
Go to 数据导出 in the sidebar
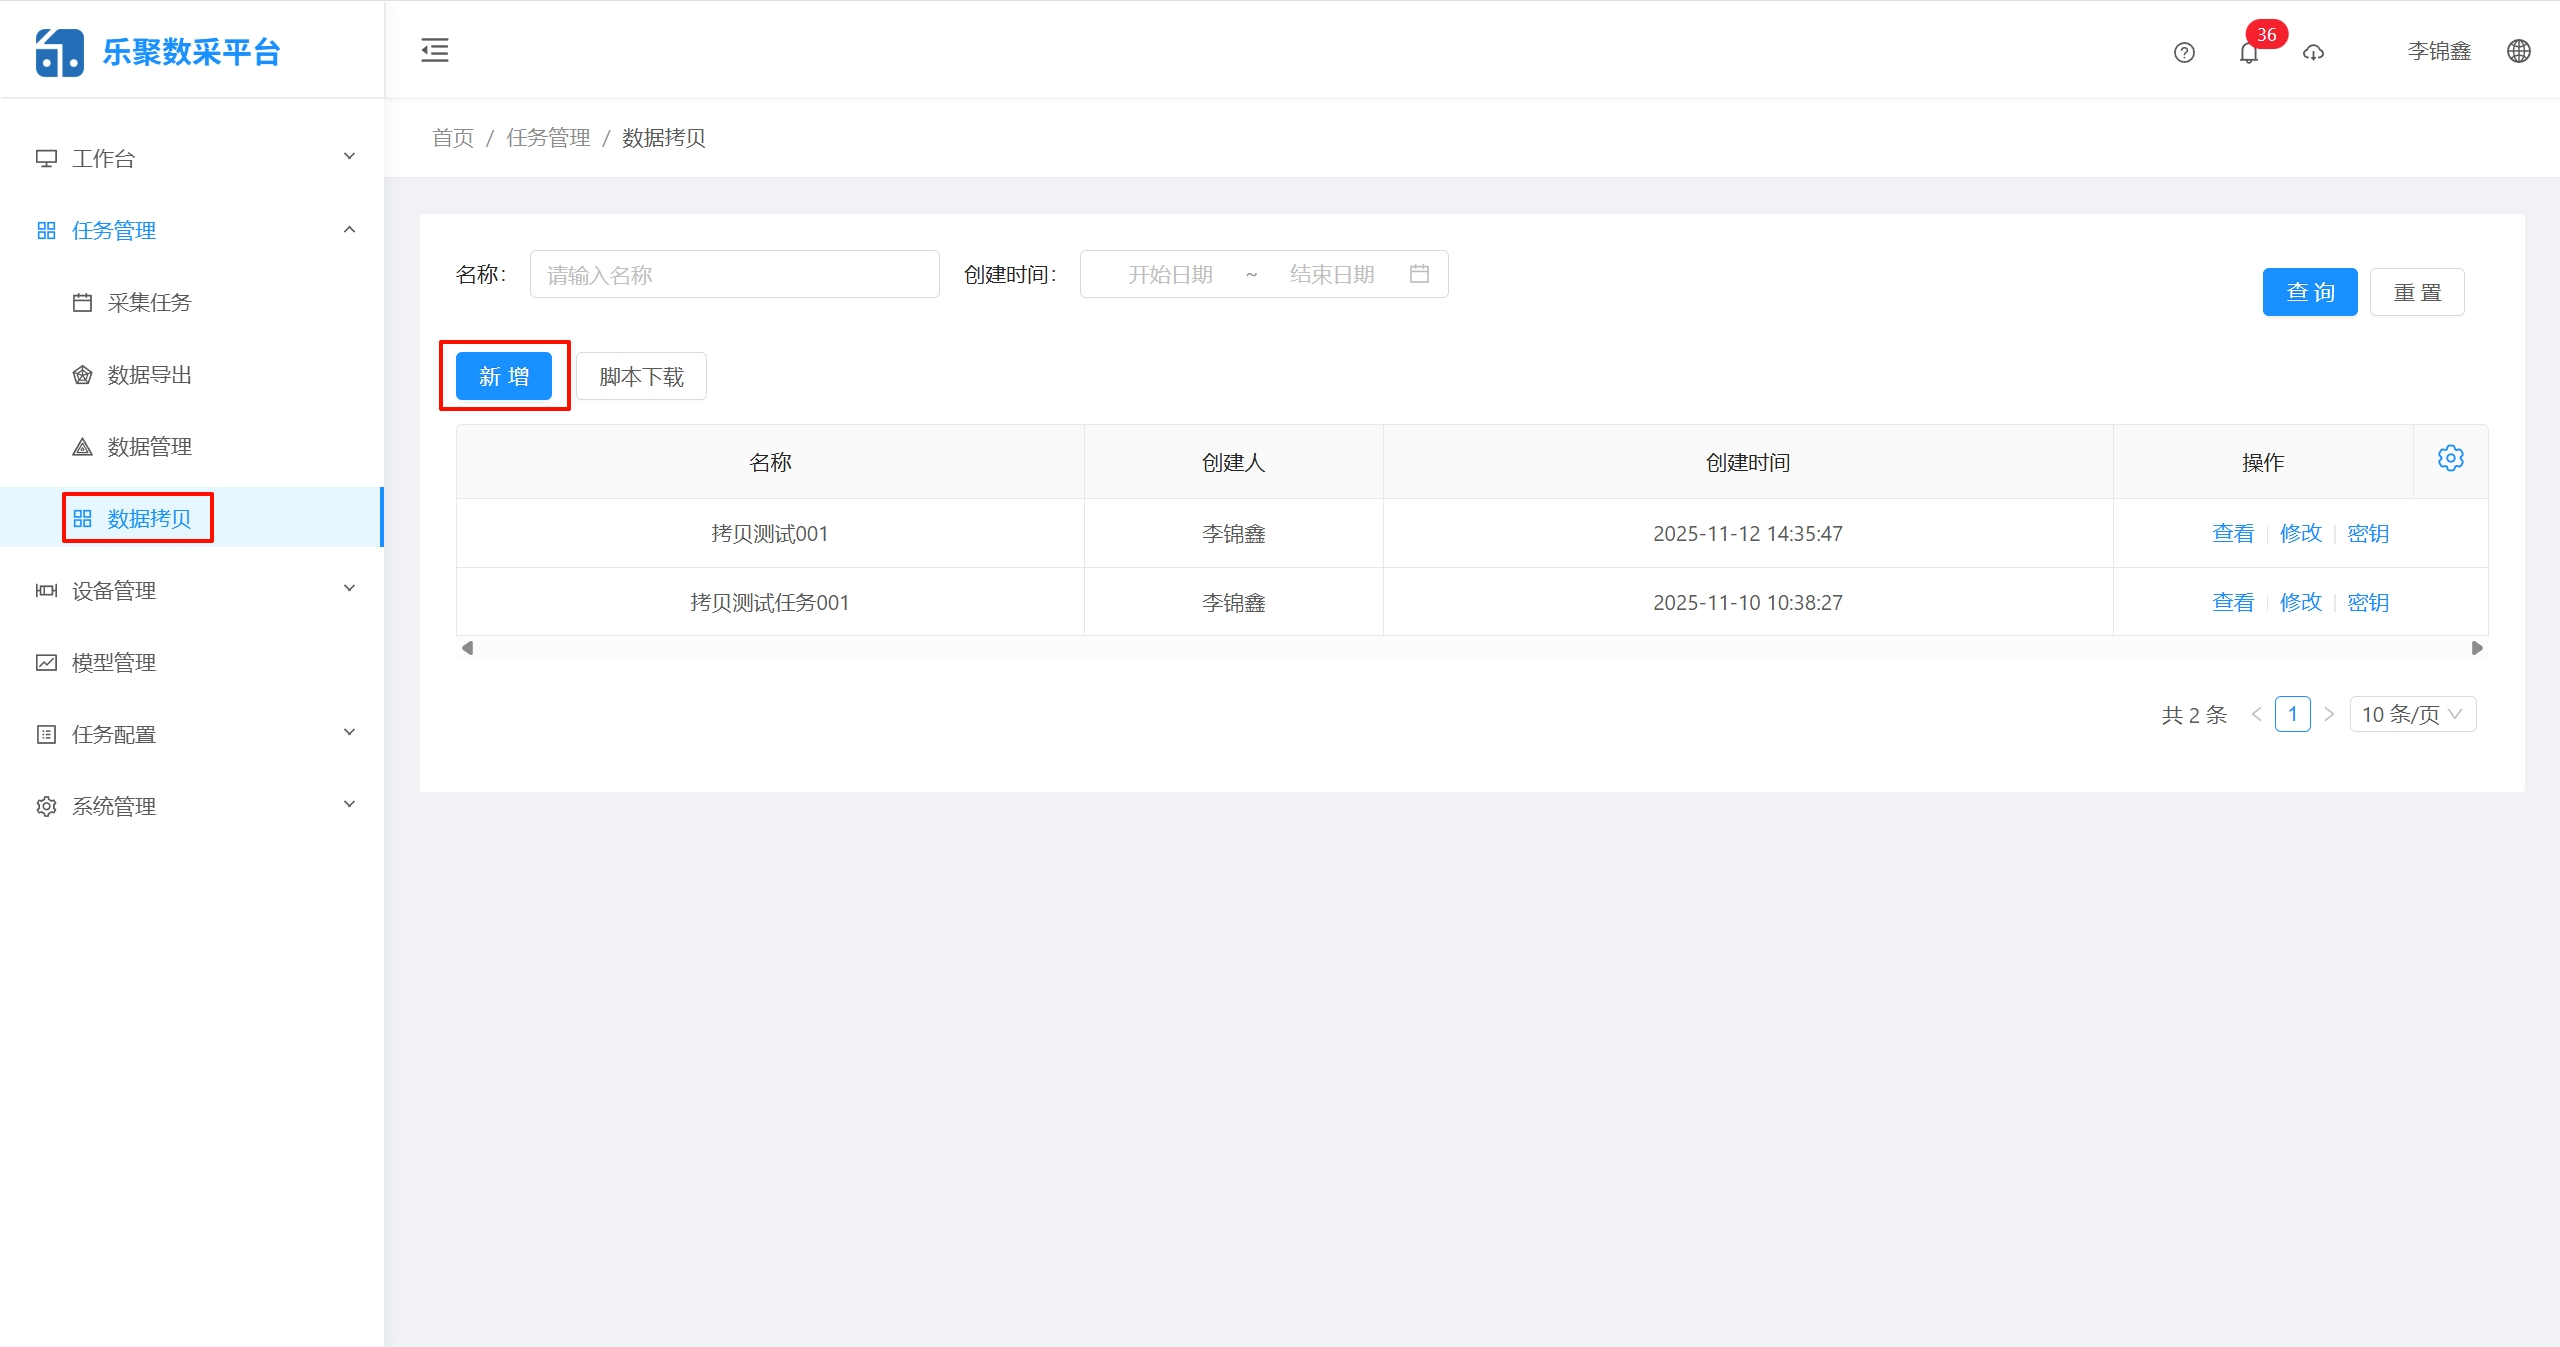(149, 374)
